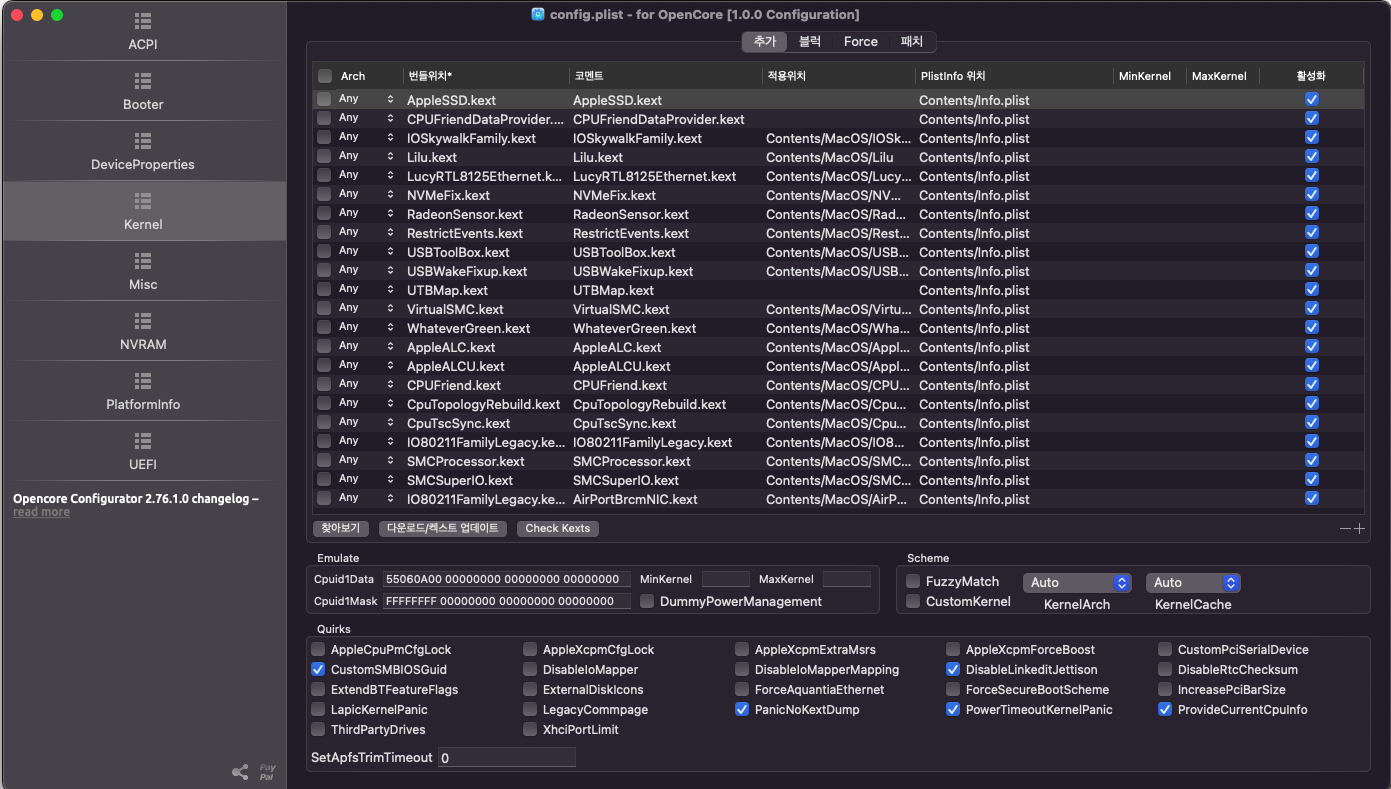Uncheck the PanicNoKextDump quirk
Screen dimensions: 1391x789
click(742, 709)
